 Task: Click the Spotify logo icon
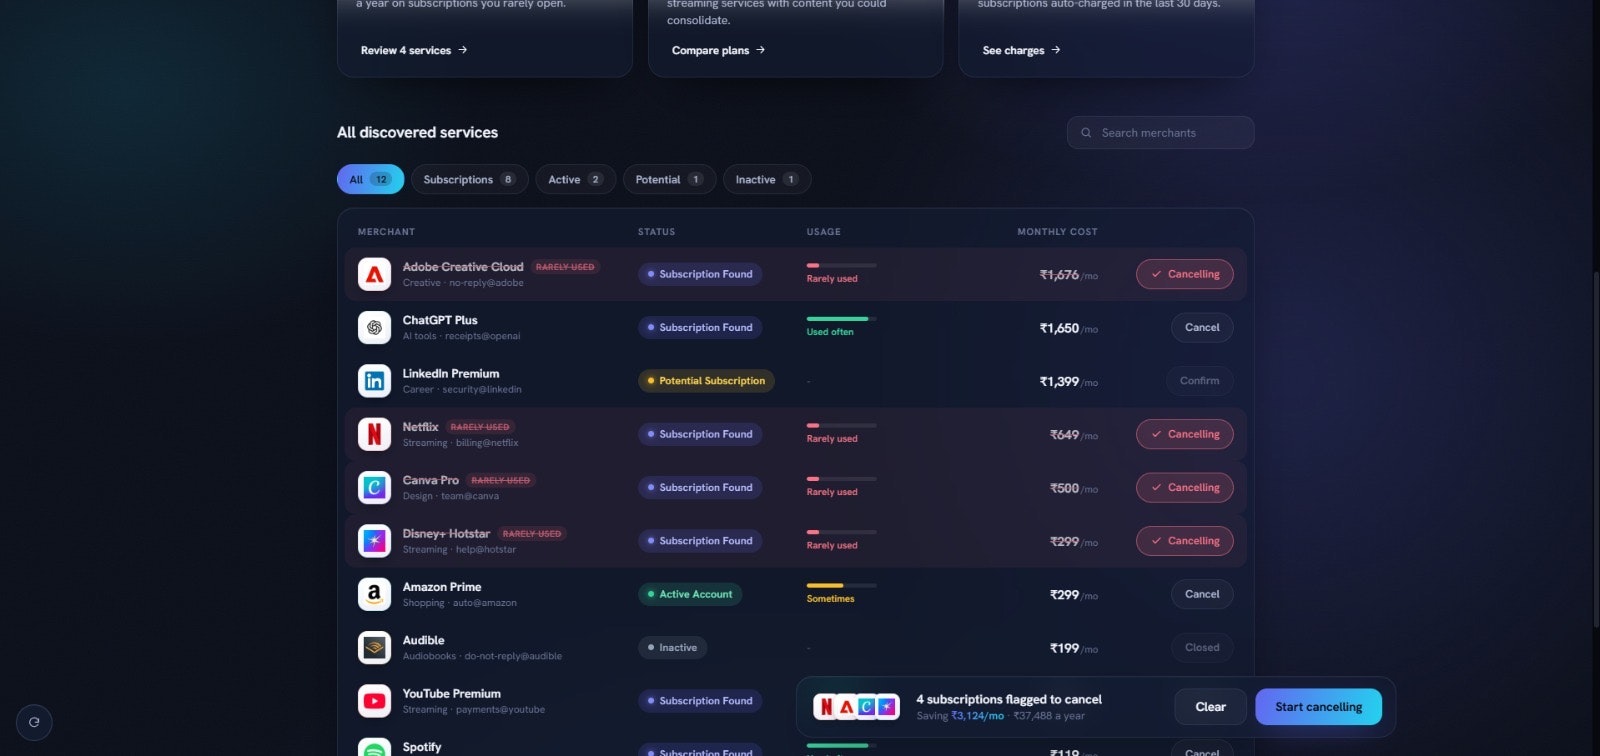click(374, 748)
